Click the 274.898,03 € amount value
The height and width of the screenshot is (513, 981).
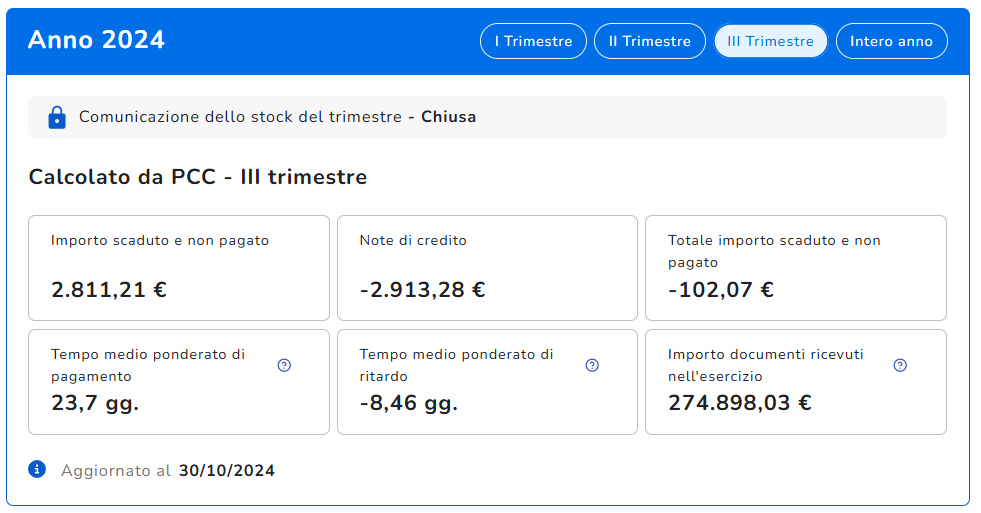(x=739, y=403)
